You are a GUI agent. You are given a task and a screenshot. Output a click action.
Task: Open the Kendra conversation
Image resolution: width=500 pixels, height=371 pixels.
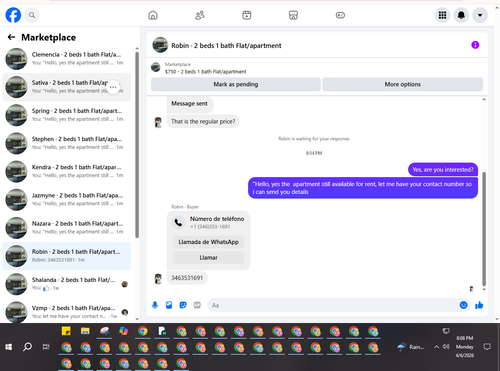pyautogui.click(x=67, y=171)
